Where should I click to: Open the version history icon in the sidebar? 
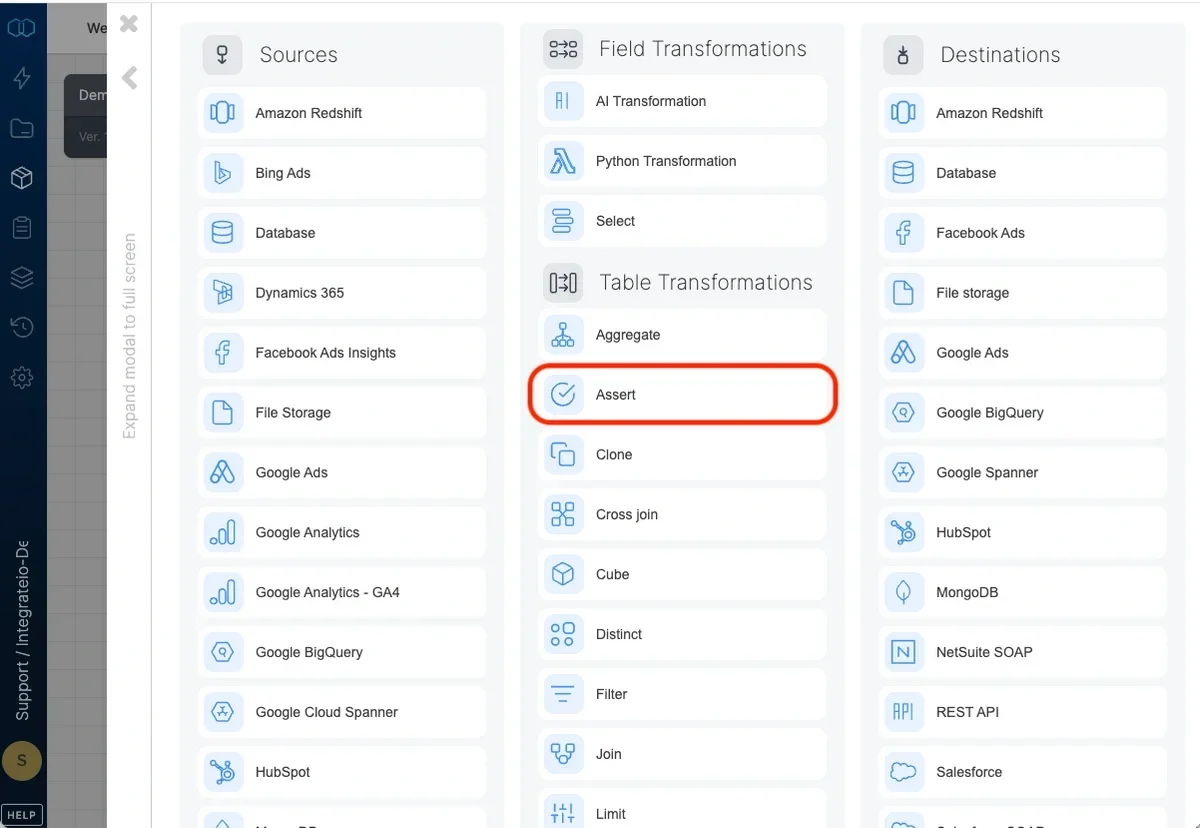coord(22,327)
